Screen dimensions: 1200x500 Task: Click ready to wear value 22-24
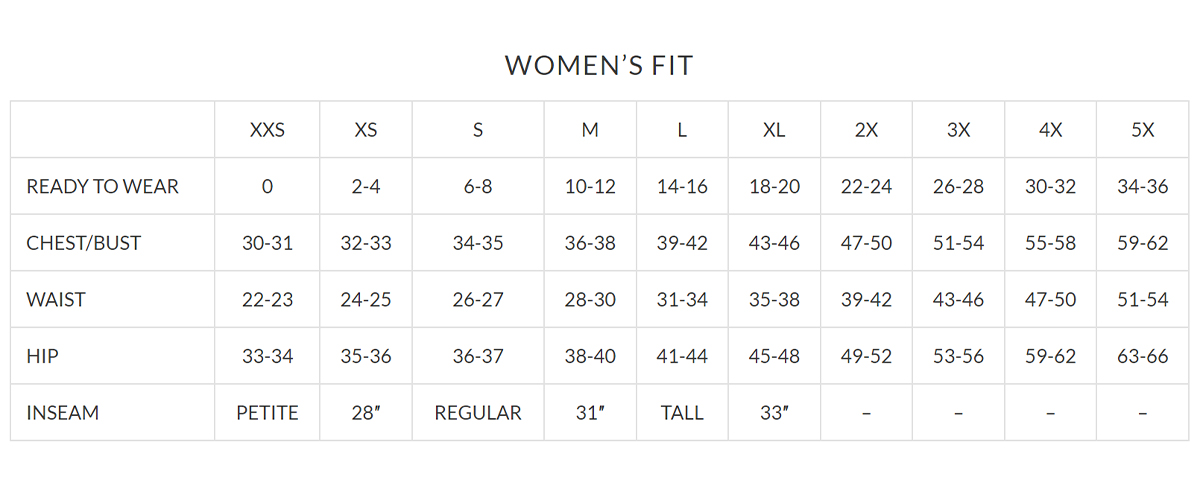pos(866,187)
